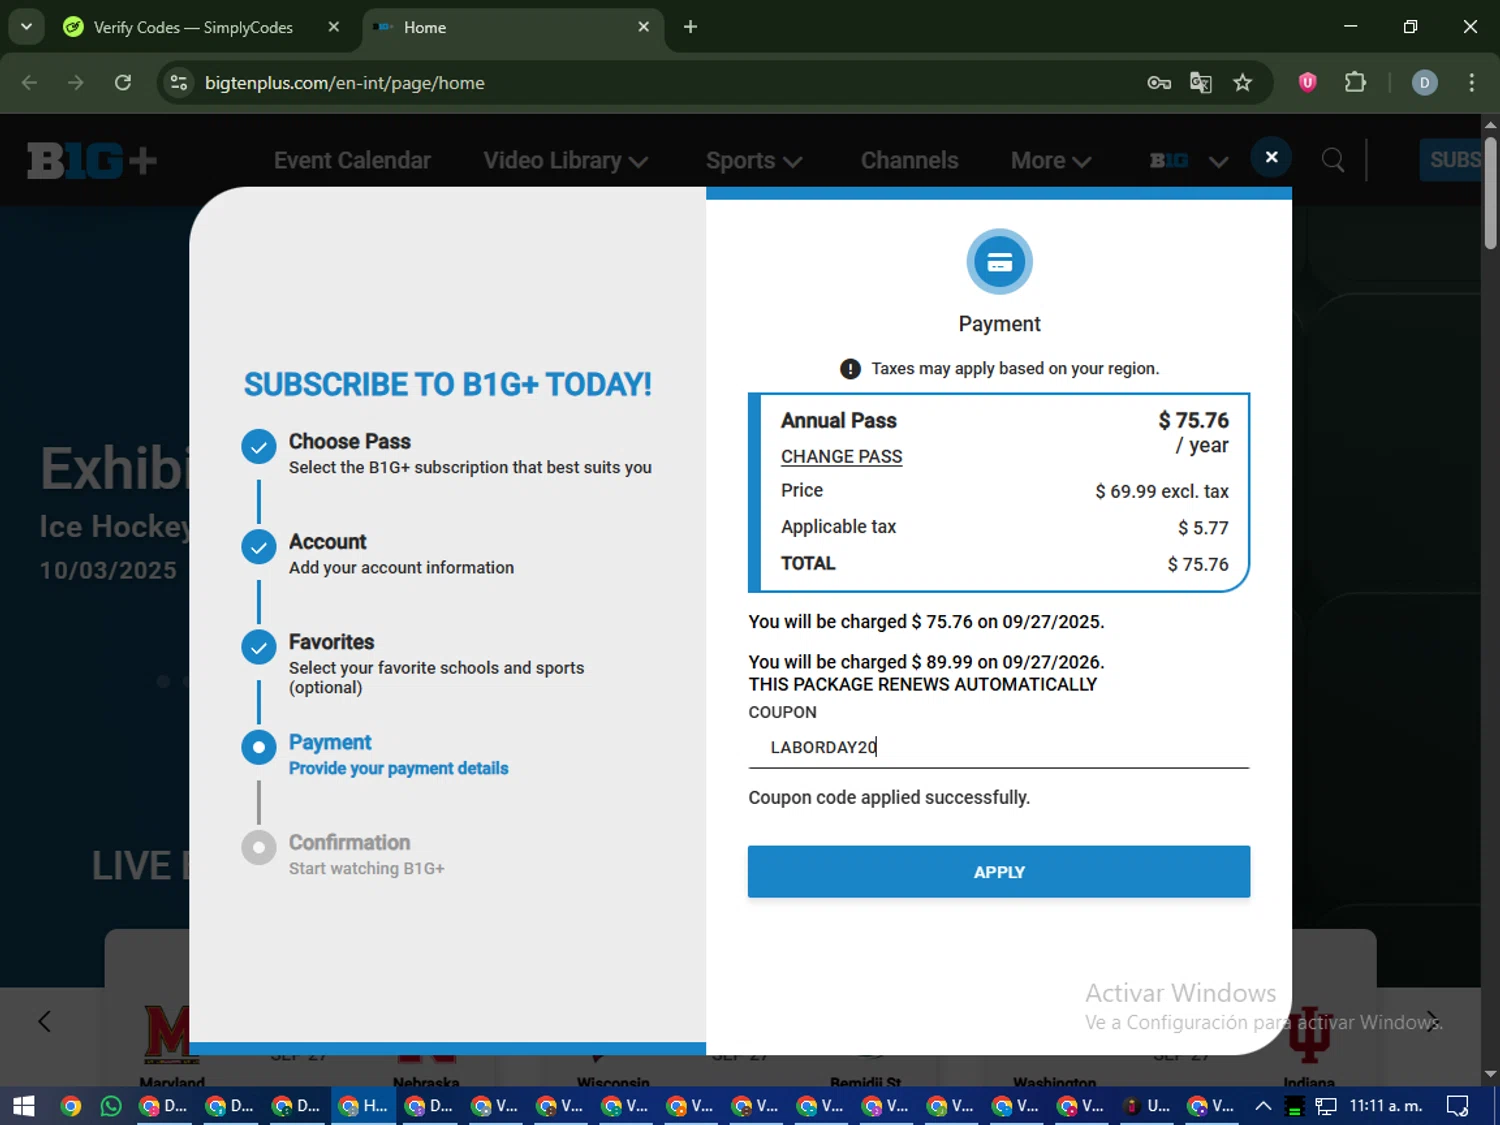This screenshot has height=1125, width=1500.
Task: Expand the More menu
Action: [1050, 161]
